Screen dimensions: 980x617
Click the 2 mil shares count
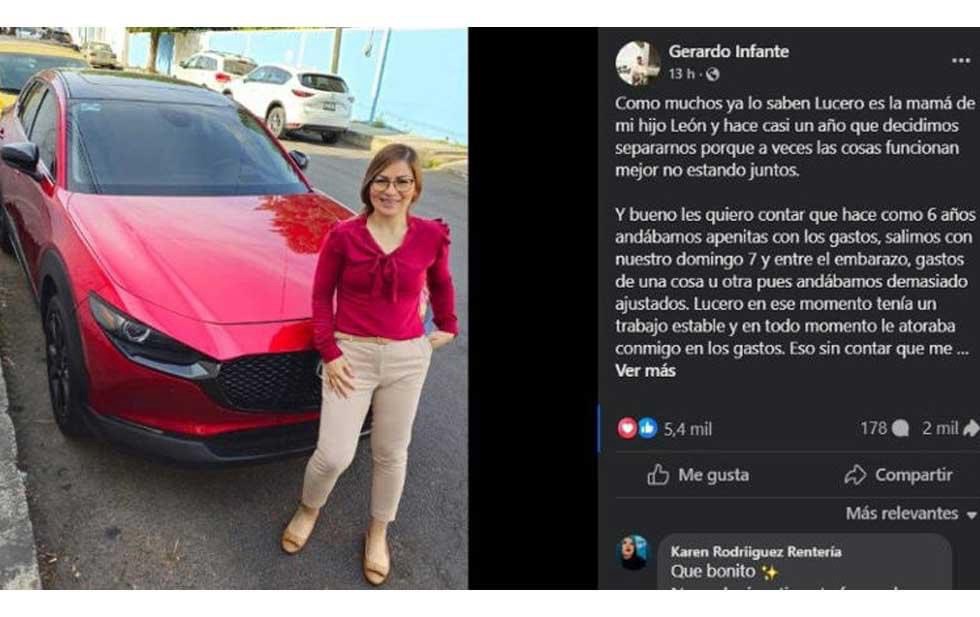click(x=940, y=428)
